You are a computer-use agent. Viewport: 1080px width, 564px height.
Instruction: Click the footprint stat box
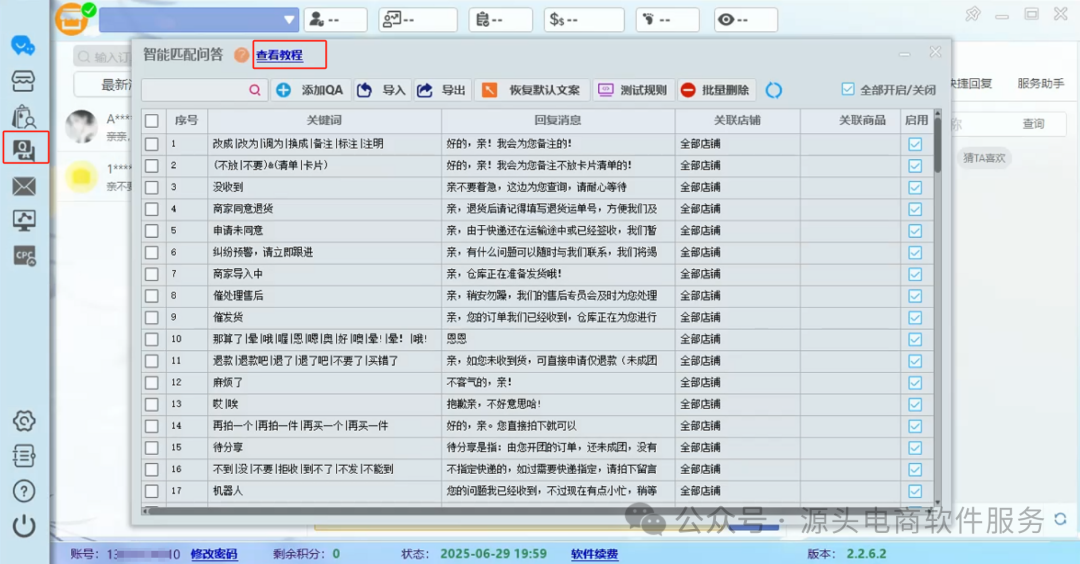pyautogui.click(x=667, y=20)
